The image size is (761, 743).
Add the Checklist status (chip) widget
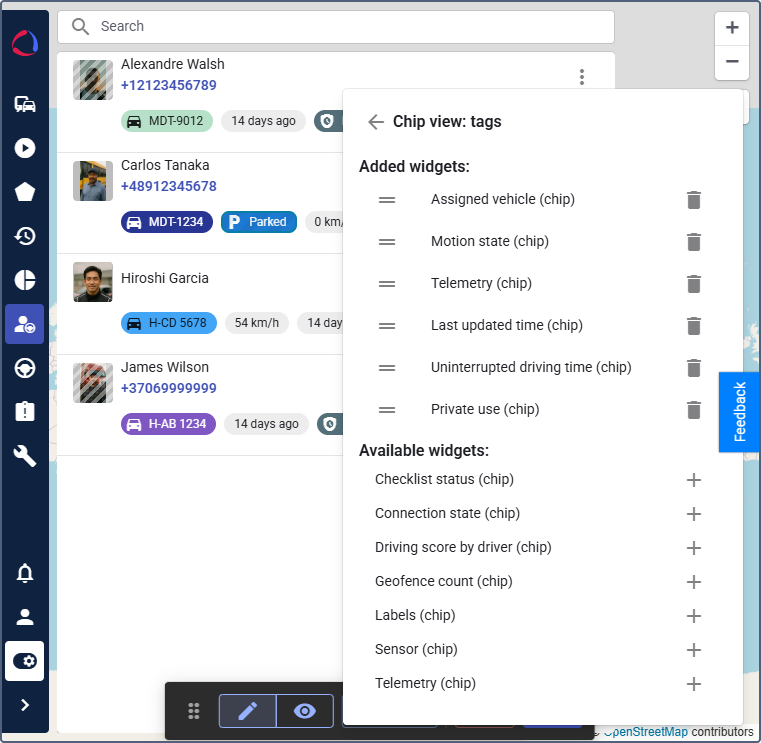click(x=694, y=479)
